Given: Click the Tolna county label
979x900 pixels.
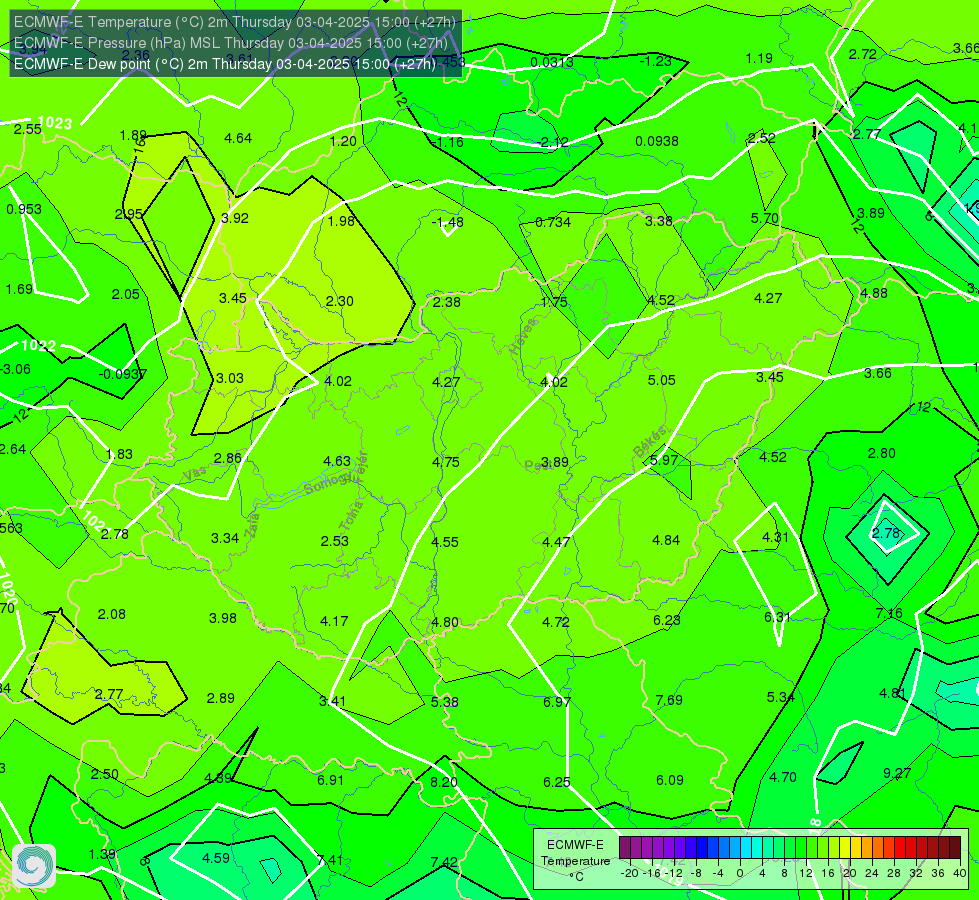Looking at the screenshot, I should pyautogui.click(x=351, y=516).
